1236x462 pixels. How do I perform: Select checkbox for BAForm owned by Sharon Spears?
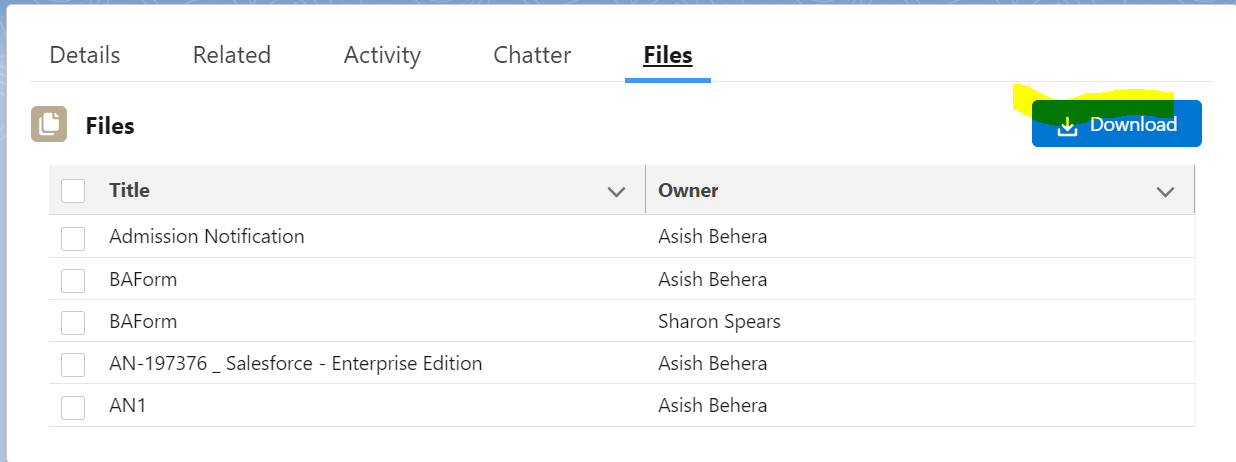pyautogui.click(x=73, y=322)
